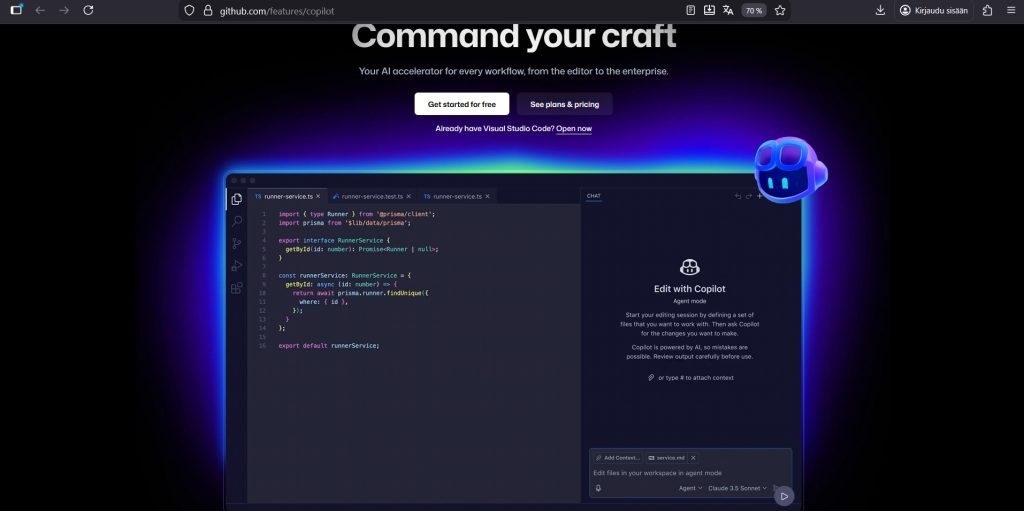Image resolution: width=1024 pixels, height=511 pixels.
Task: Remove the service.md context chip
Action: [694, 458]
